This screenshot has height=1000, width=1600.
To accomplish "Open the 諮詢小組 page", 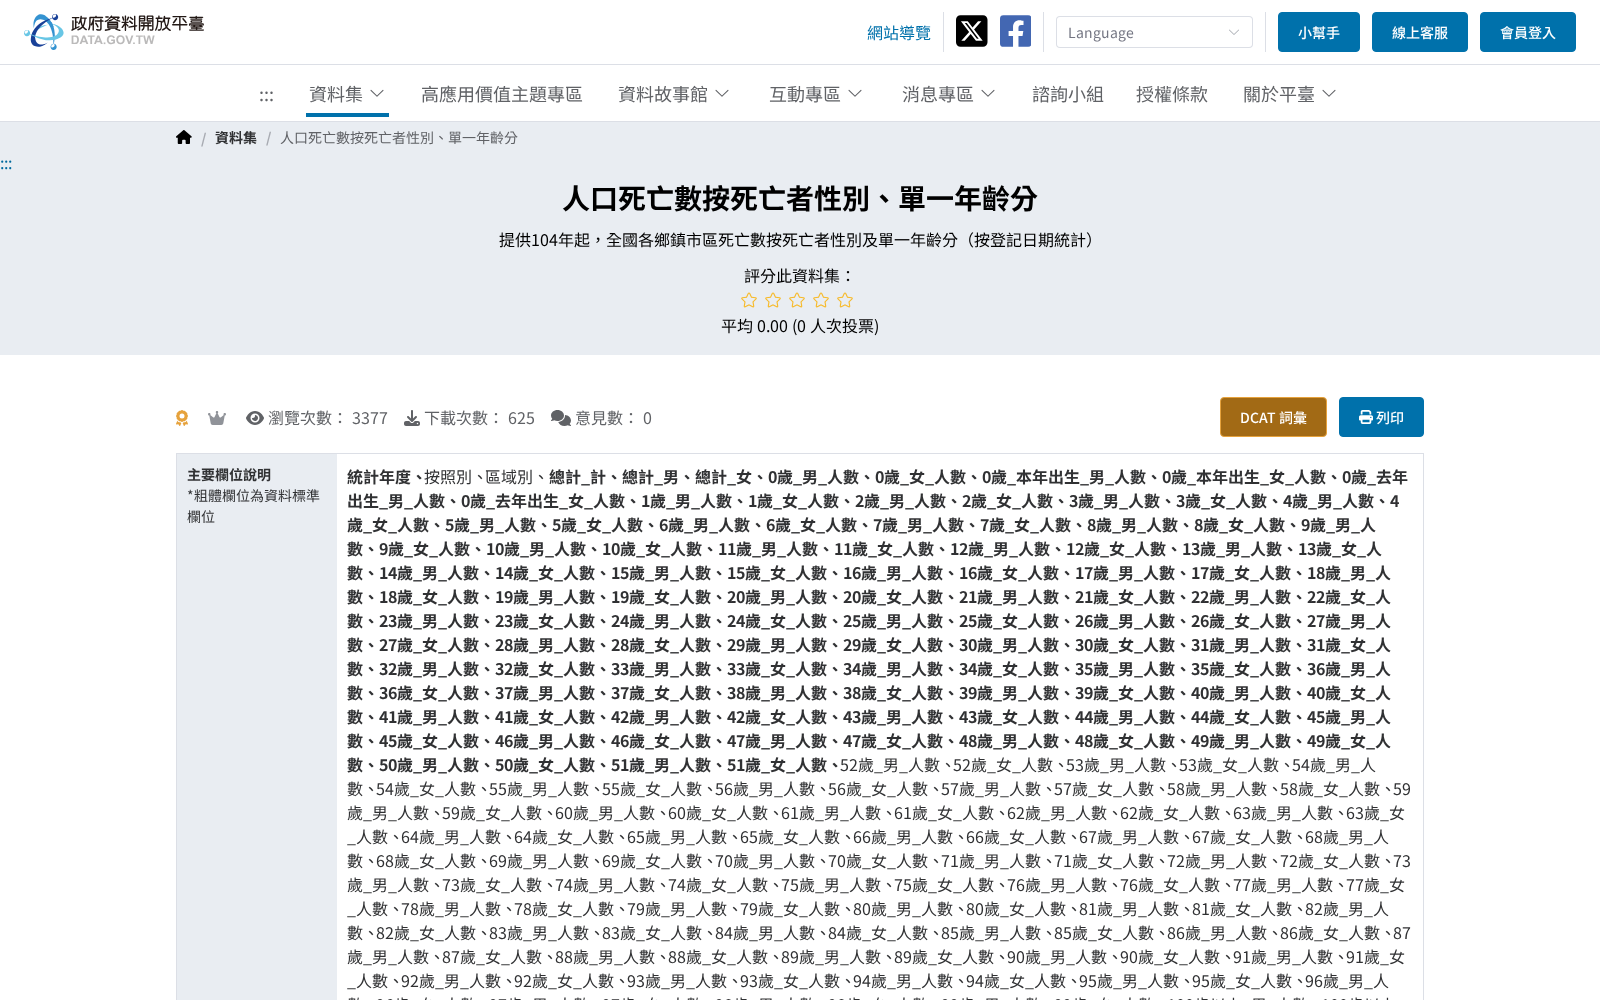I will click(1068, 94).
